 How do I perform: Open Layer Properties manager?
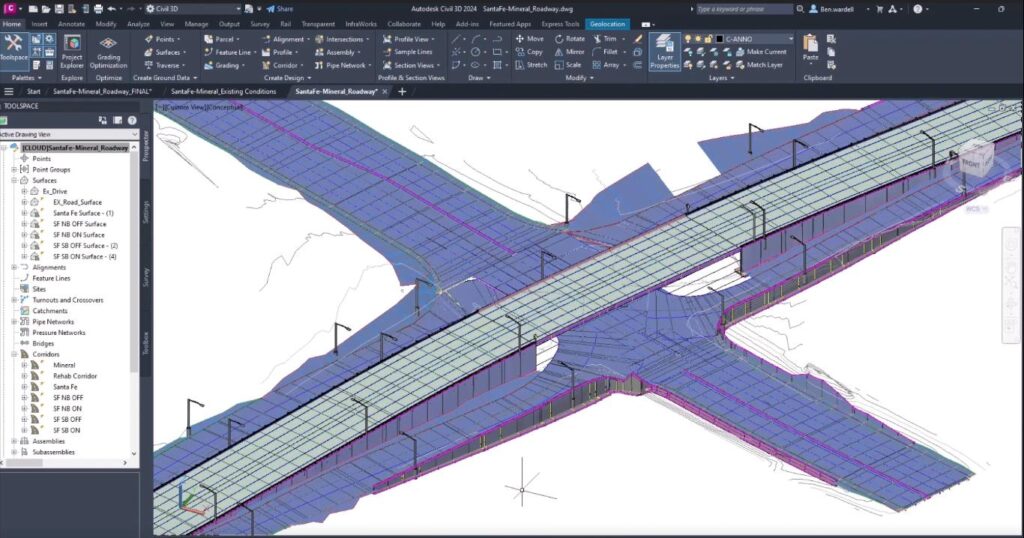click(x=664, y=50)
